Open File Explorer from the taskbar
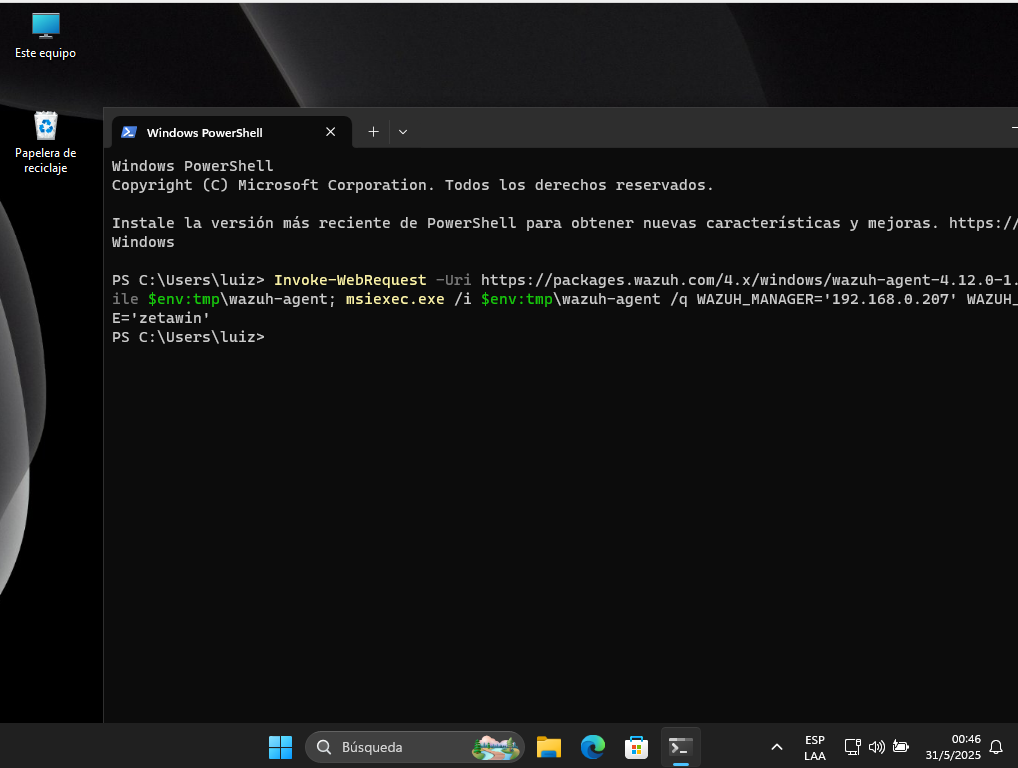The width and height of the screenshot is (1018, 768). (548, 747)
